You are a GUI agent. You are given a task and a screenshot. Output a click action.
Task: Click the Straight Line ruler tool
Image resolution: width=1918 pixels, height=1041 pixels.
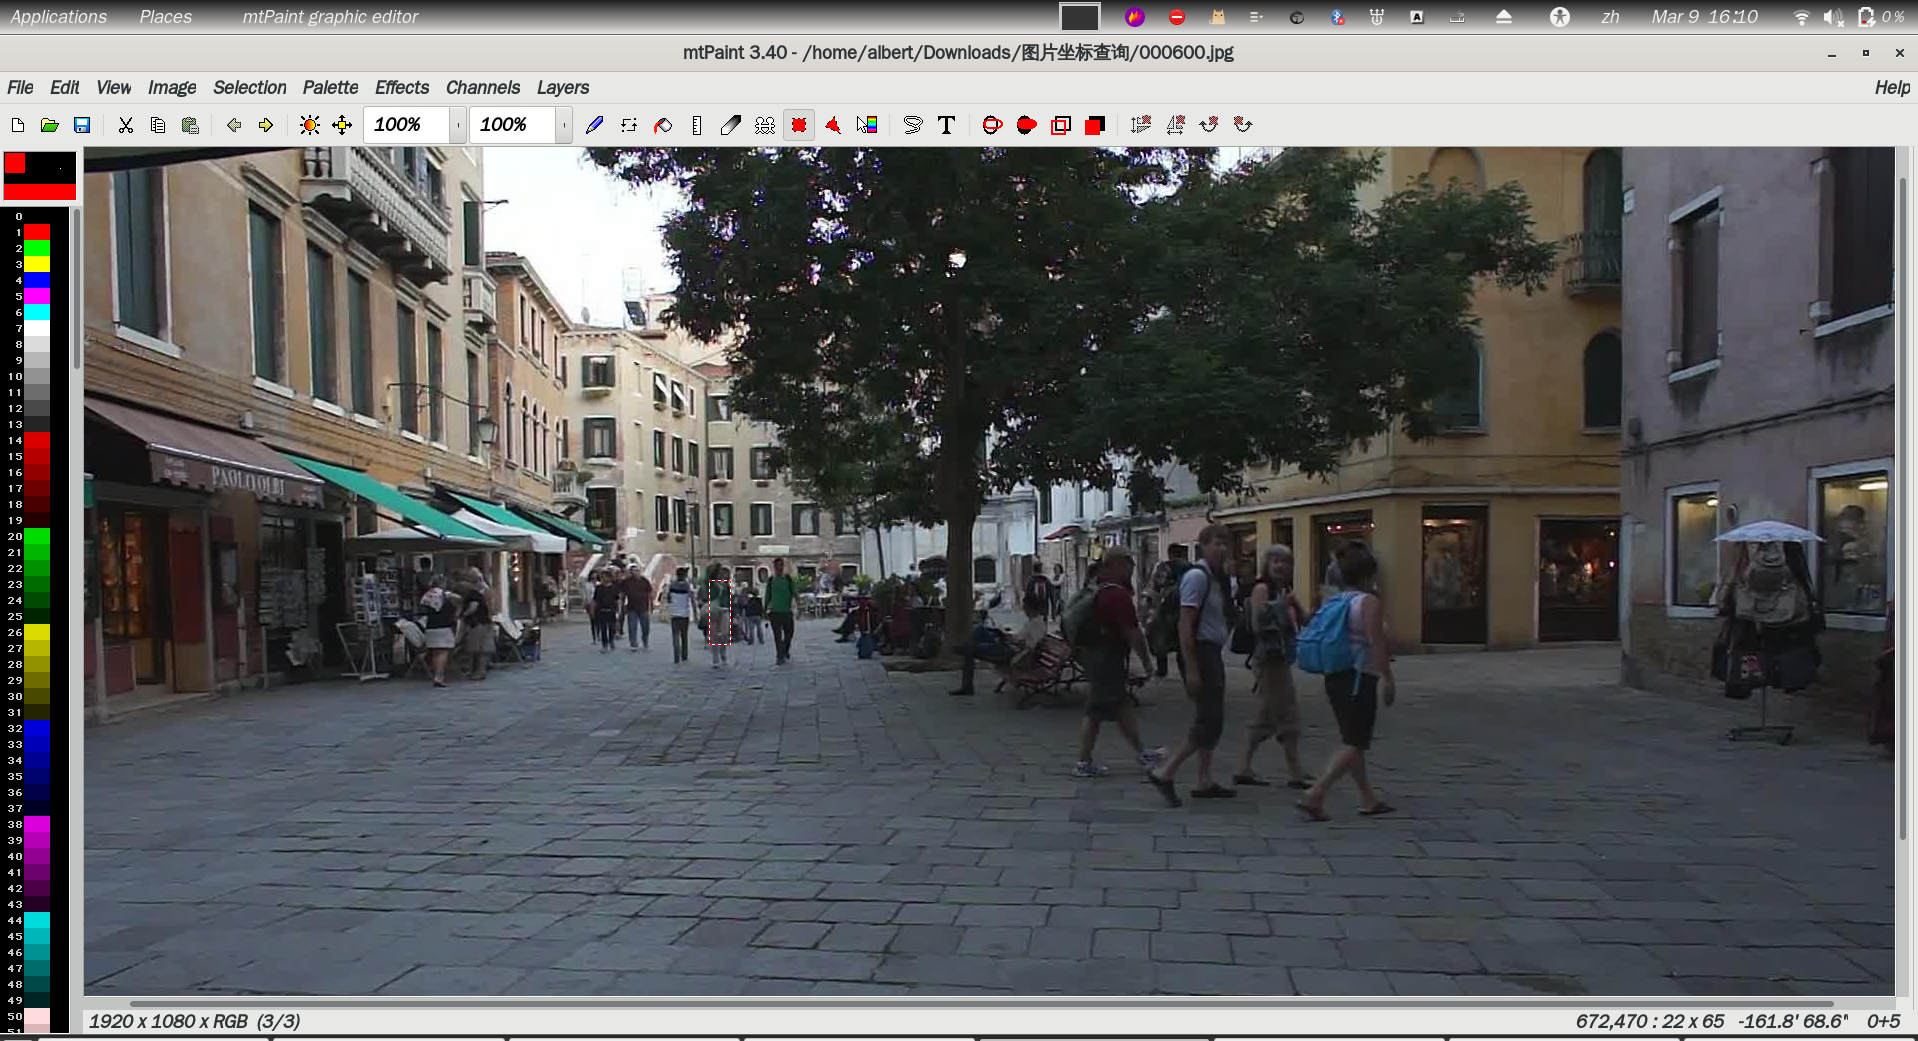pyautogui.click(x=697, y=125)
